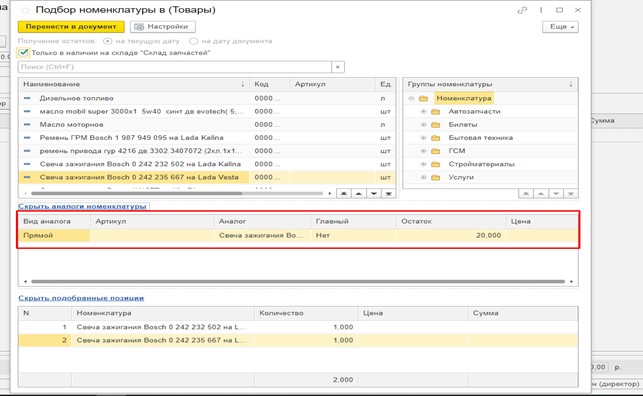The image size is (643, 396).
Task: Copy link with the chain icon
Action: [522, 10]
